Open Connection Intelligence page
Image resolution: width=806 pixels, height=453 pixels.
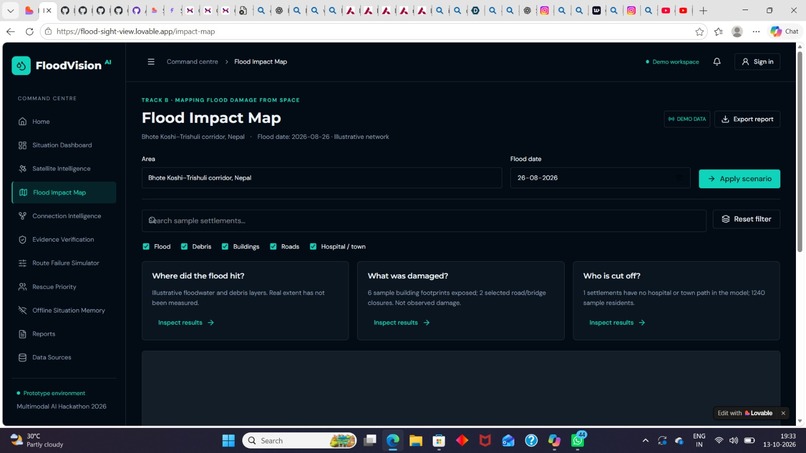pos(64,216)
